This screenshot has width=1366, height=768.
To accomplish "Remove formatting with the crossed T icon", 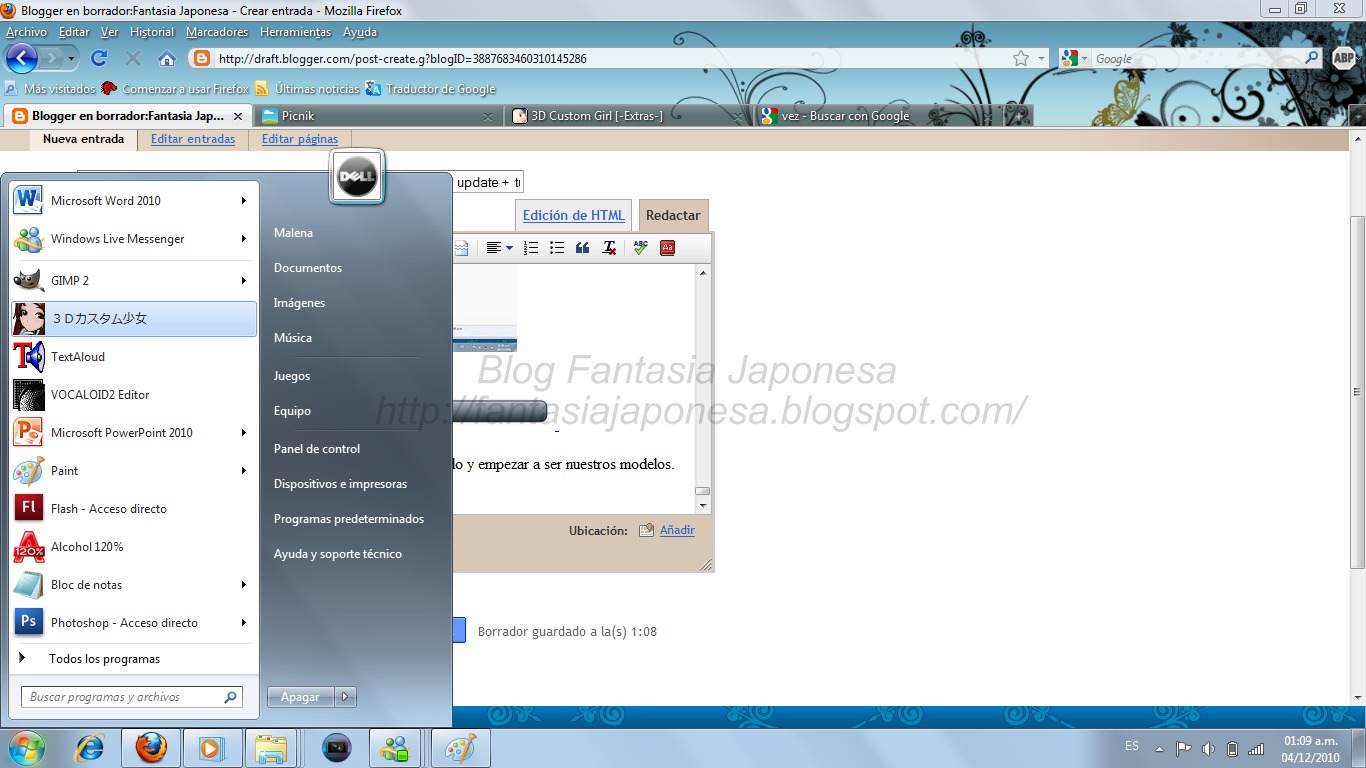I will 609,248.
